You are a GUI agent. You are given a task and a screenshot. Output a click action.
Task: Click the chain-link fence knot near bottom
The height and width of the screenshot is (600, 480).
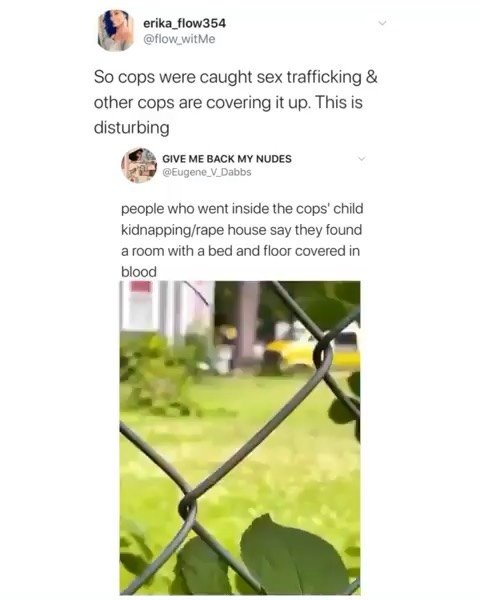[188, 506]
